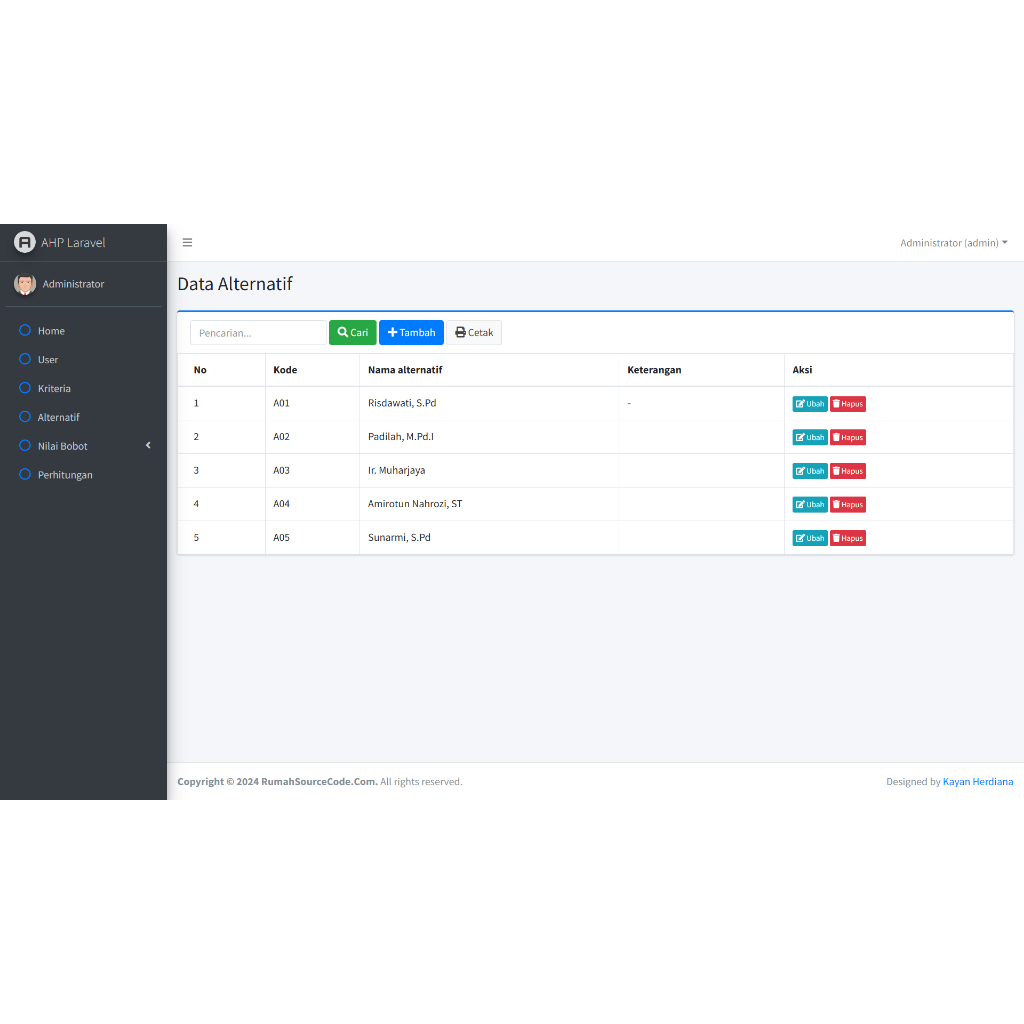
Task: Select the Home menu item
Action: click(x=50, y=330)
